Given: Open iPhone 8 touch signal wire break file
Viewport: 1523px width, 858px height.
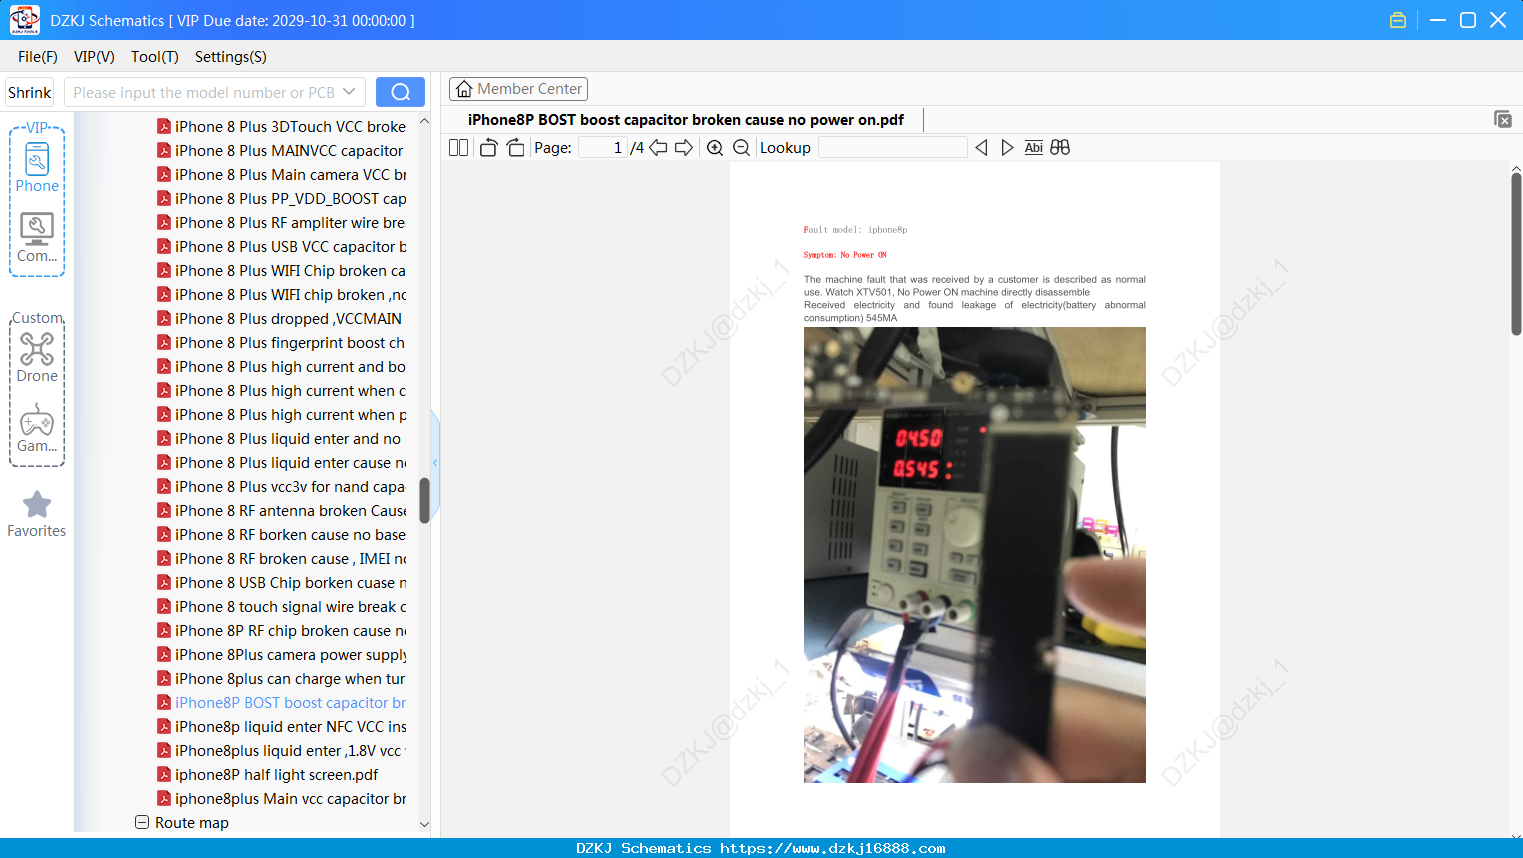Looking at the screenshot, I should pos(291,606).
